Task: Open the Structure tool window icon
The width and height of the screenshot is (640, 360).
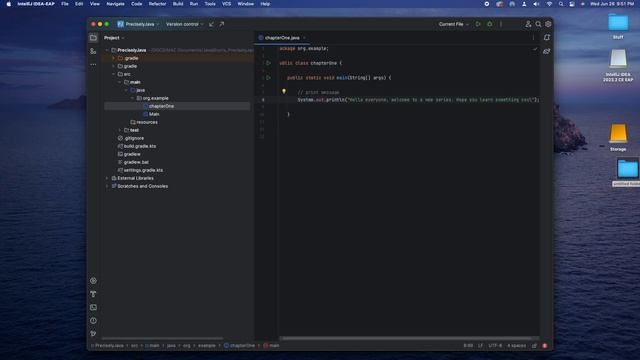Action: [93, 51]
